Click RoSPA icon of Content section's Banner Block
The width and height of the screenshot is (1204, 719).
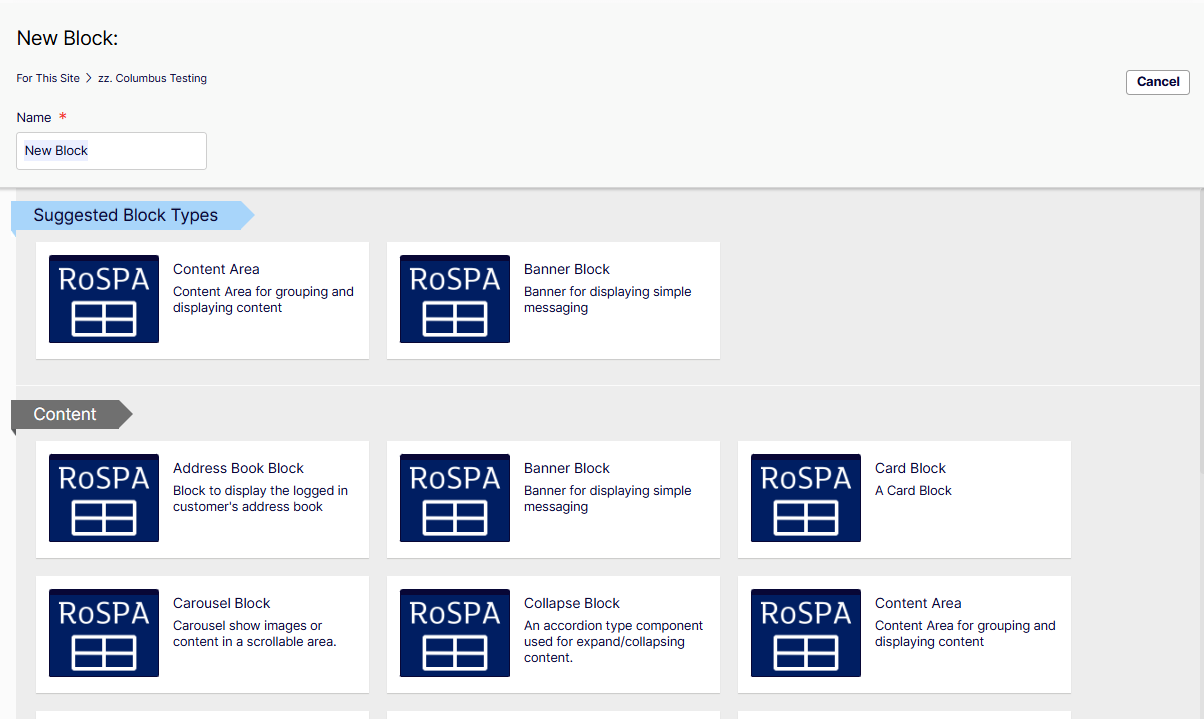(455, 498)
